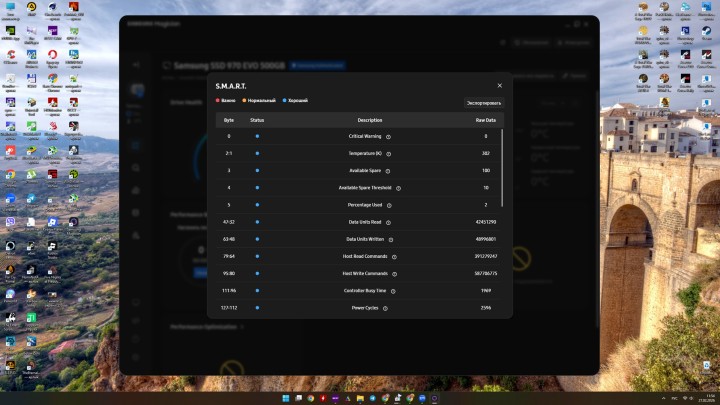Click the Available Spare Threshold description text
The image size is (720, 405).
365,188
